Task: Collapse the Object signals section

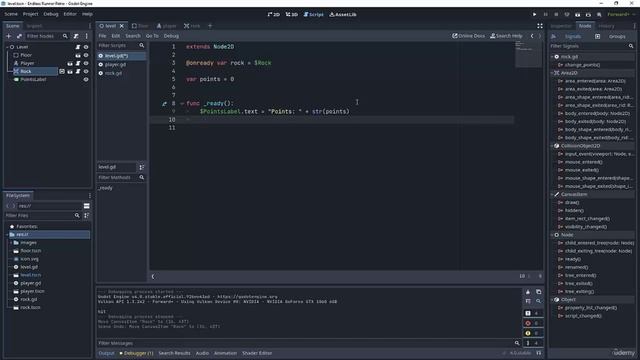Action: tap(552, 300)
